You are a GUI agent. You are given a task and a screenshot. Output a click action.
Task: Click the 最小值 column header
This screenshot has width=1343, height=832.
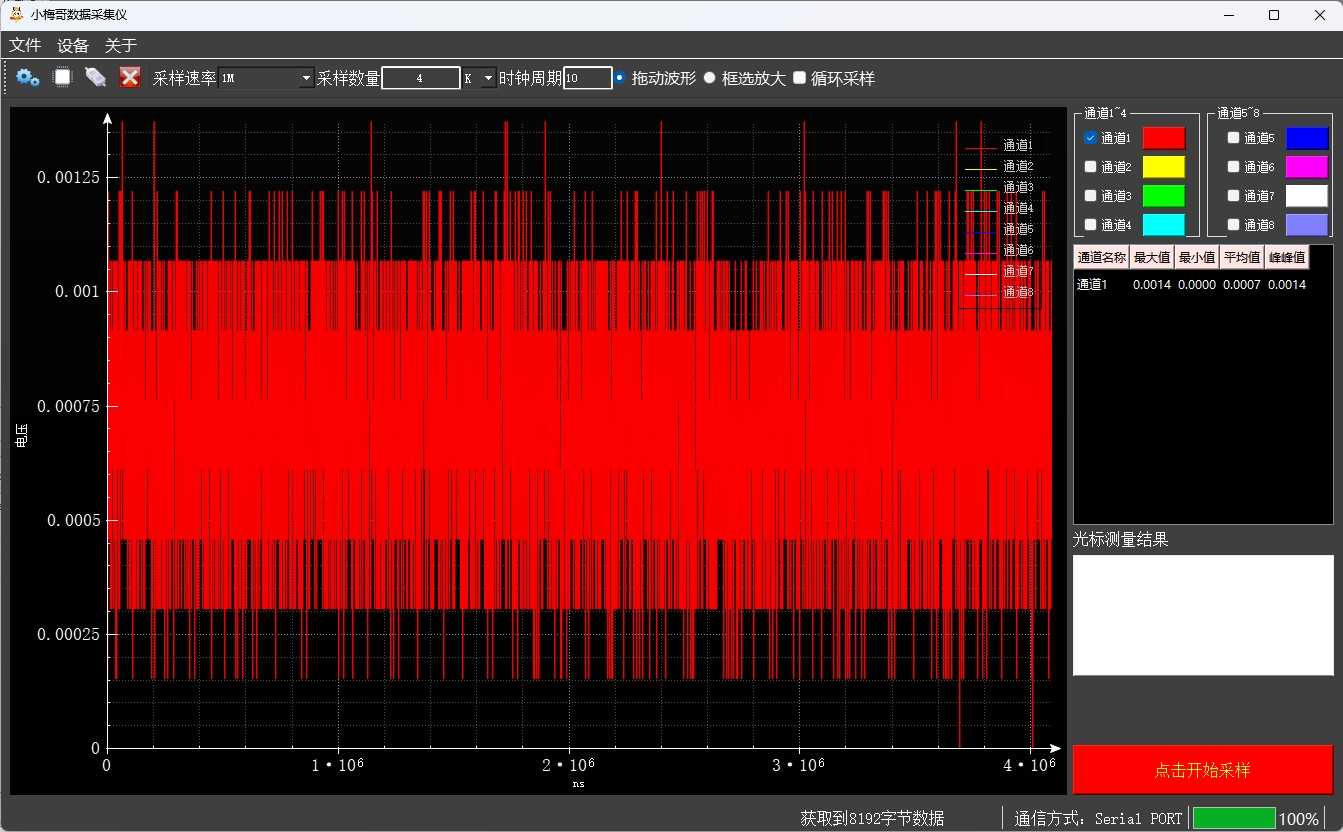pyautogui.click(x=1197, y=258)
